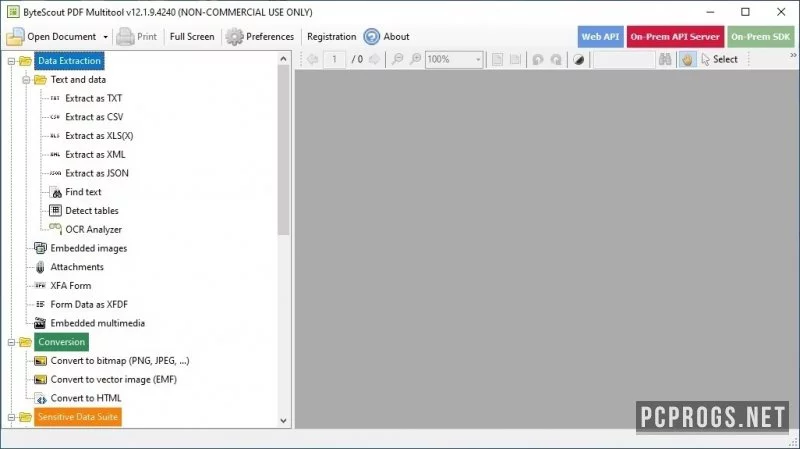Select the Text and data folder
Viewport: 800px width, 449px height.
point(78,80)
